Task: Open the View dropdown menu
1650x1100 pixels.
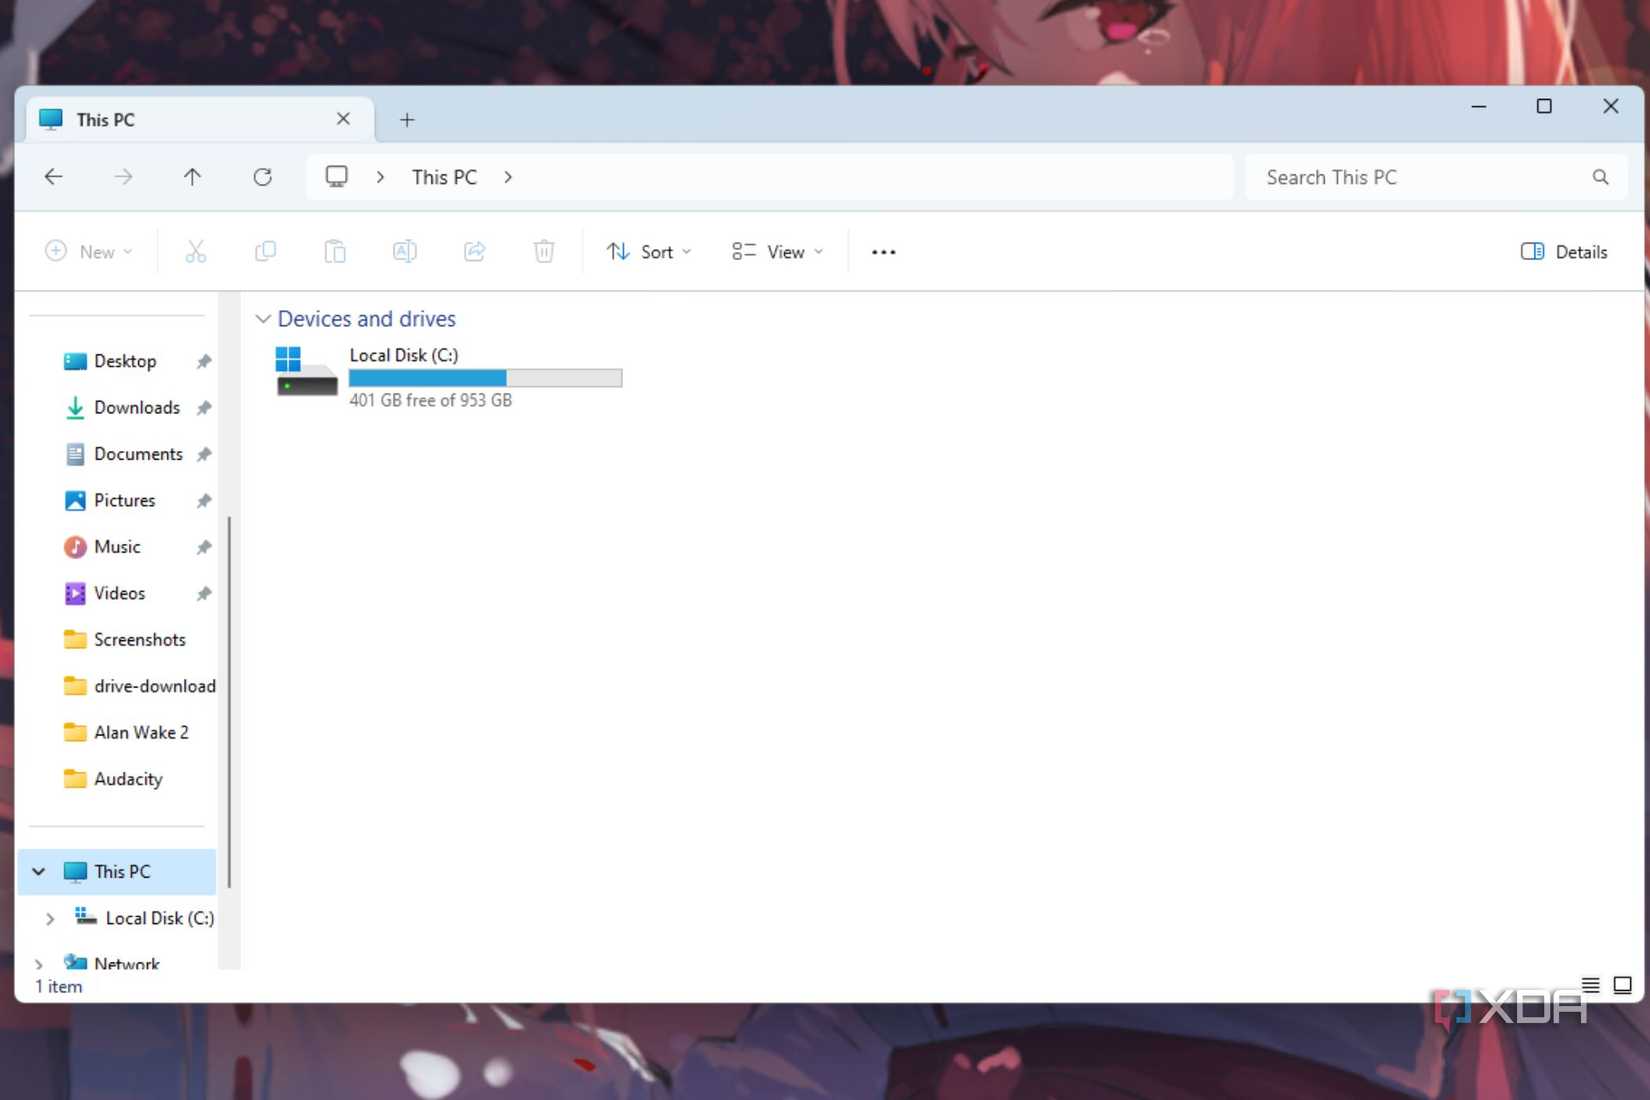Action: 778,252
